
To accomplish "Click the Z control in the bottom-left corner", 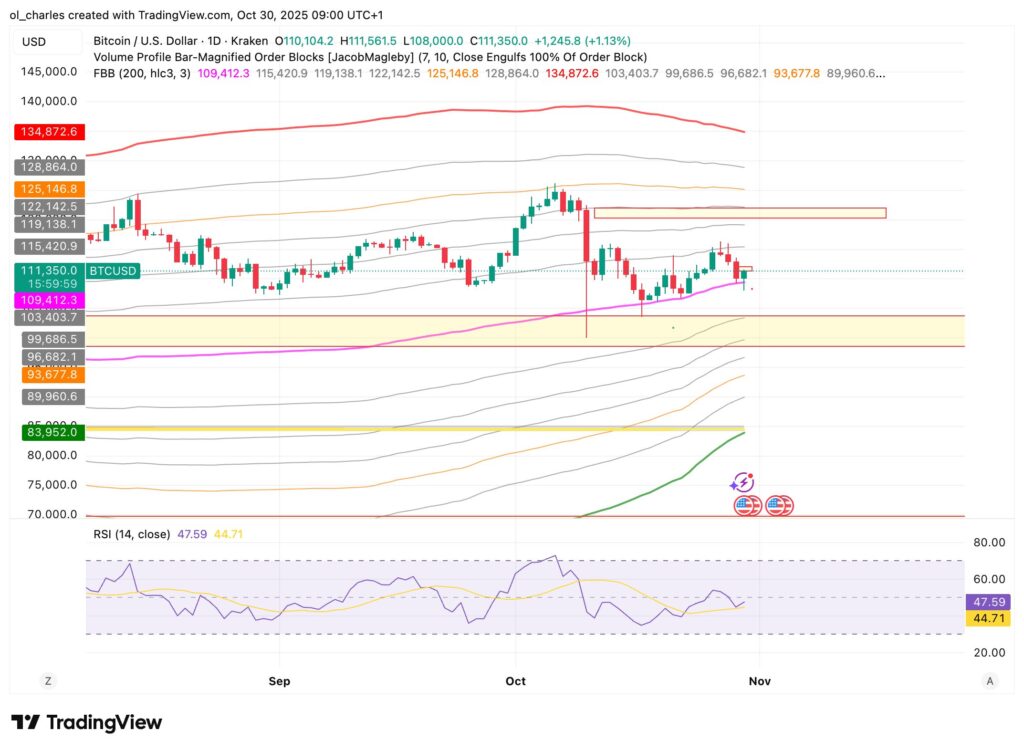I will pos(48,680).
